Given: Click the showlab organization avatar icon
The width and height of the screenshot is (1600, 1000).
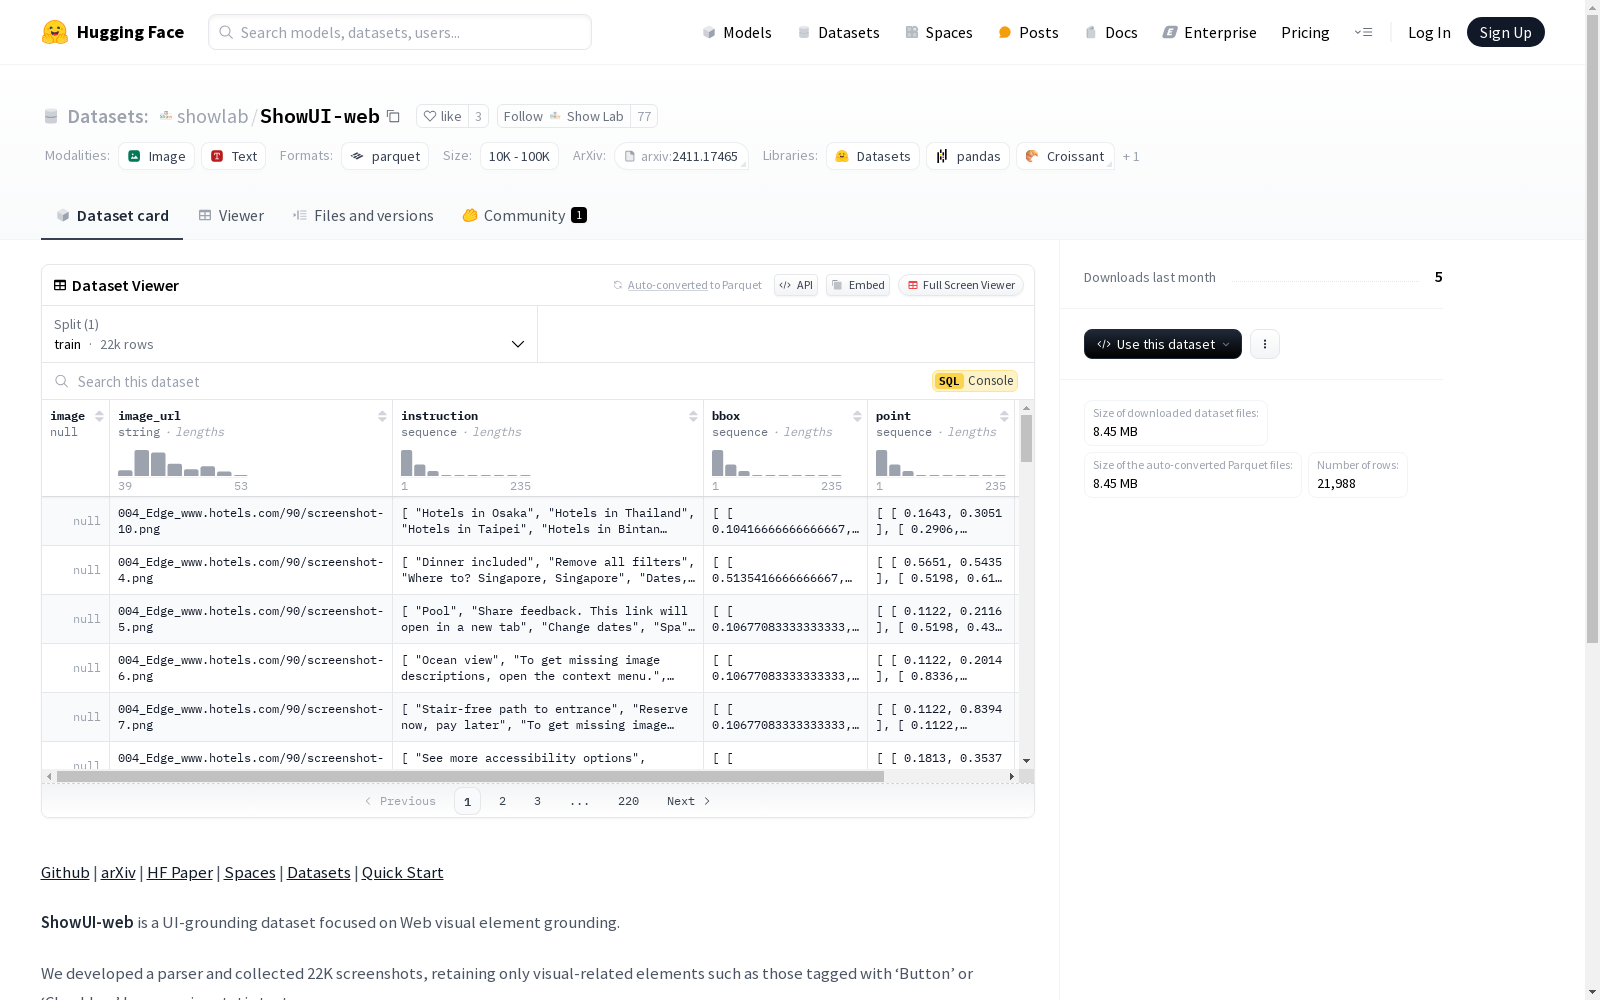Looking at the screenshot, I should [x=166, y=116].
